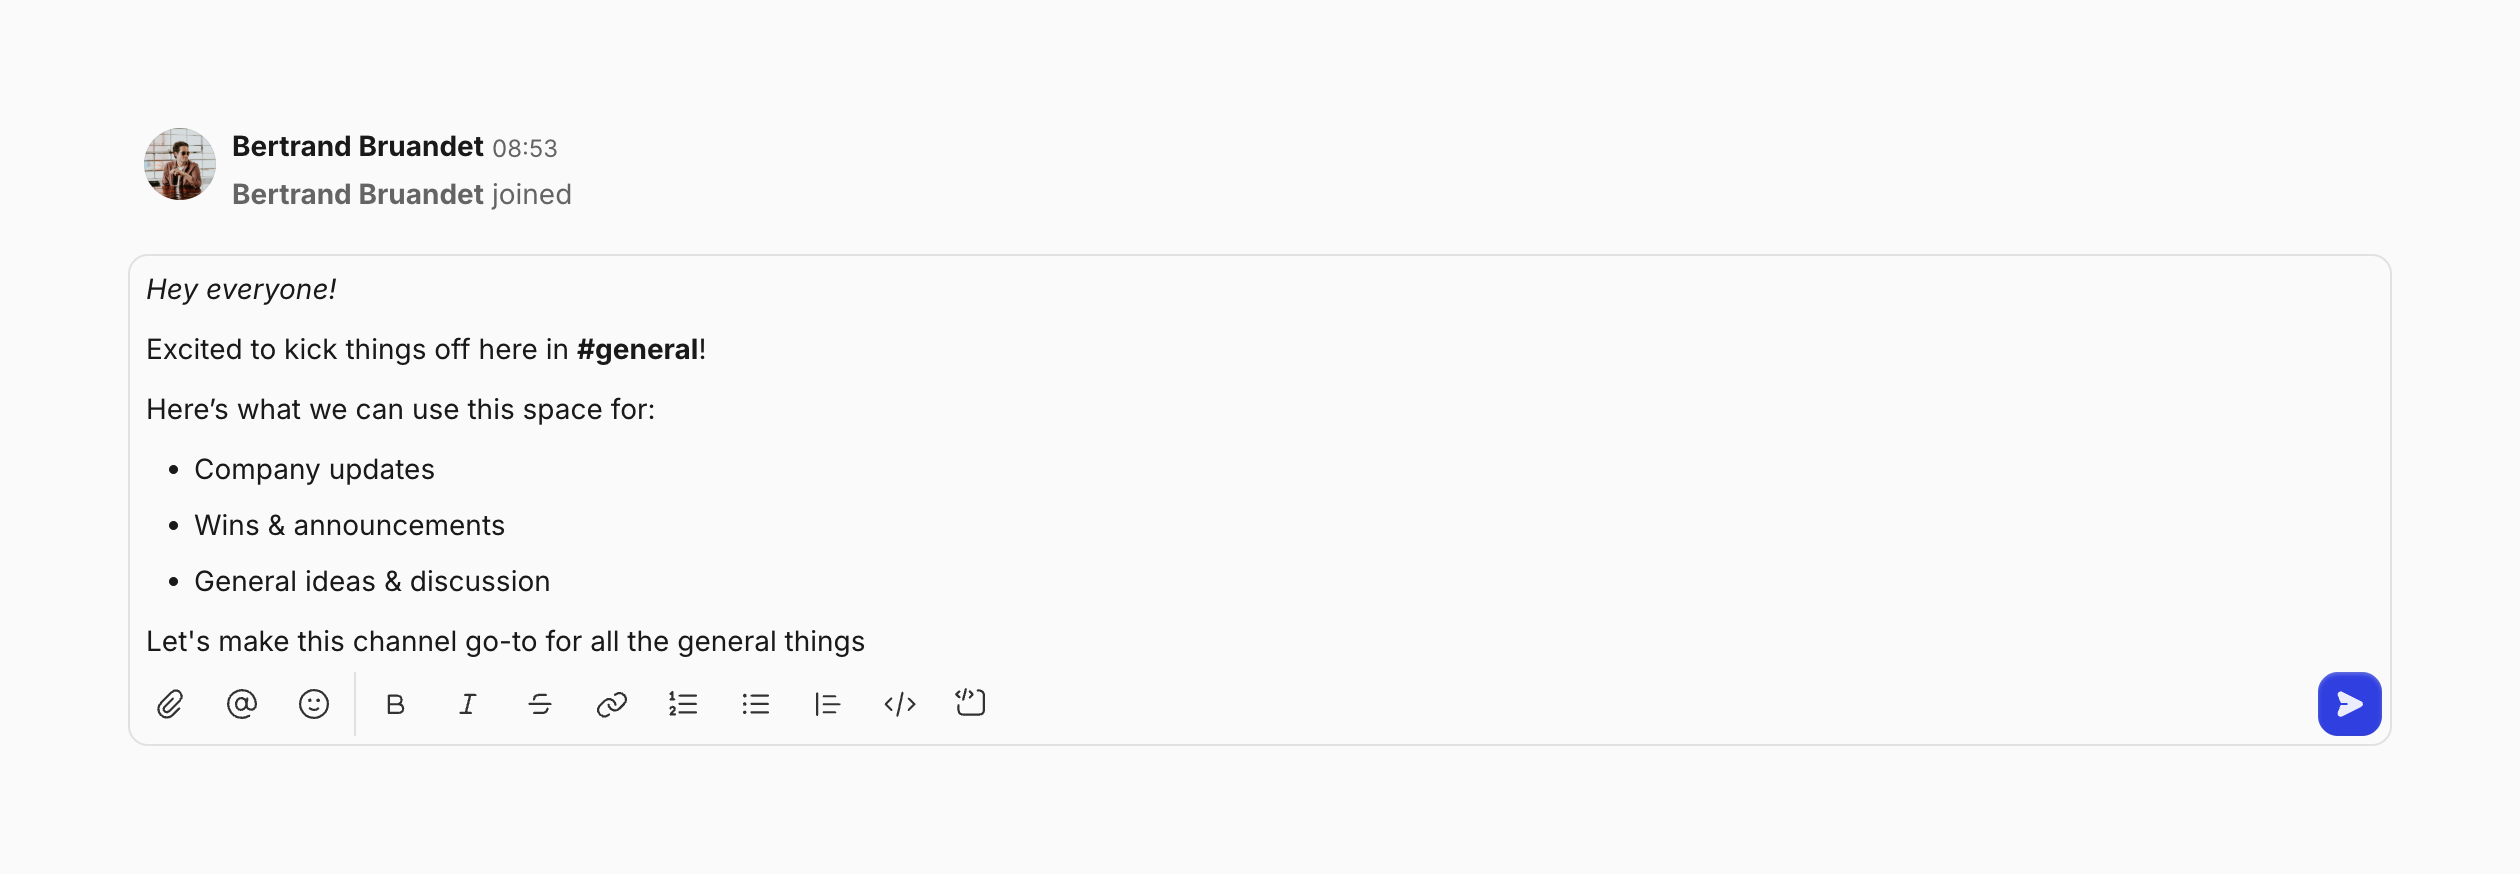Toggle italic formatting
Screen dimensions: 2520x874
pos(468,705)
